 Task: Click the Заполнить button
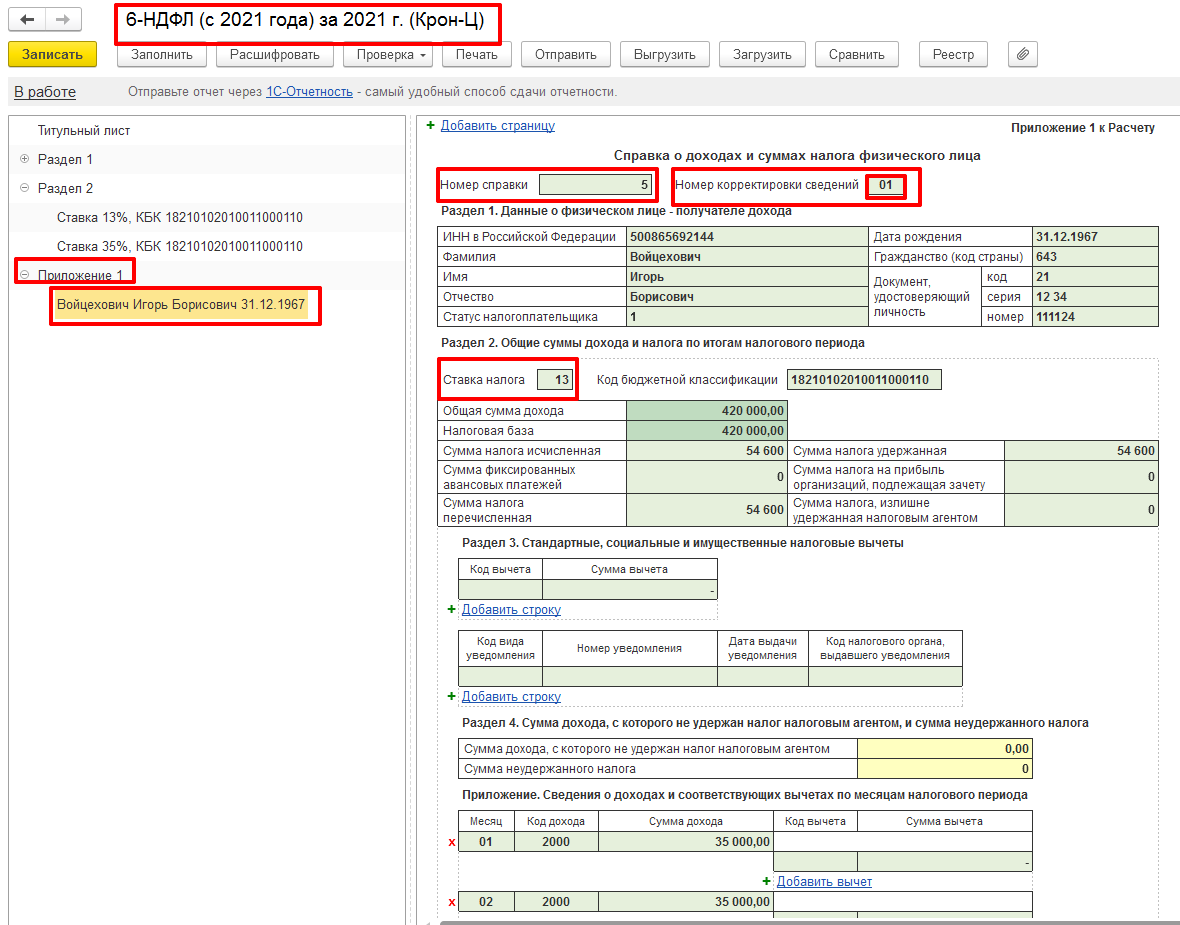coord(162,55)
